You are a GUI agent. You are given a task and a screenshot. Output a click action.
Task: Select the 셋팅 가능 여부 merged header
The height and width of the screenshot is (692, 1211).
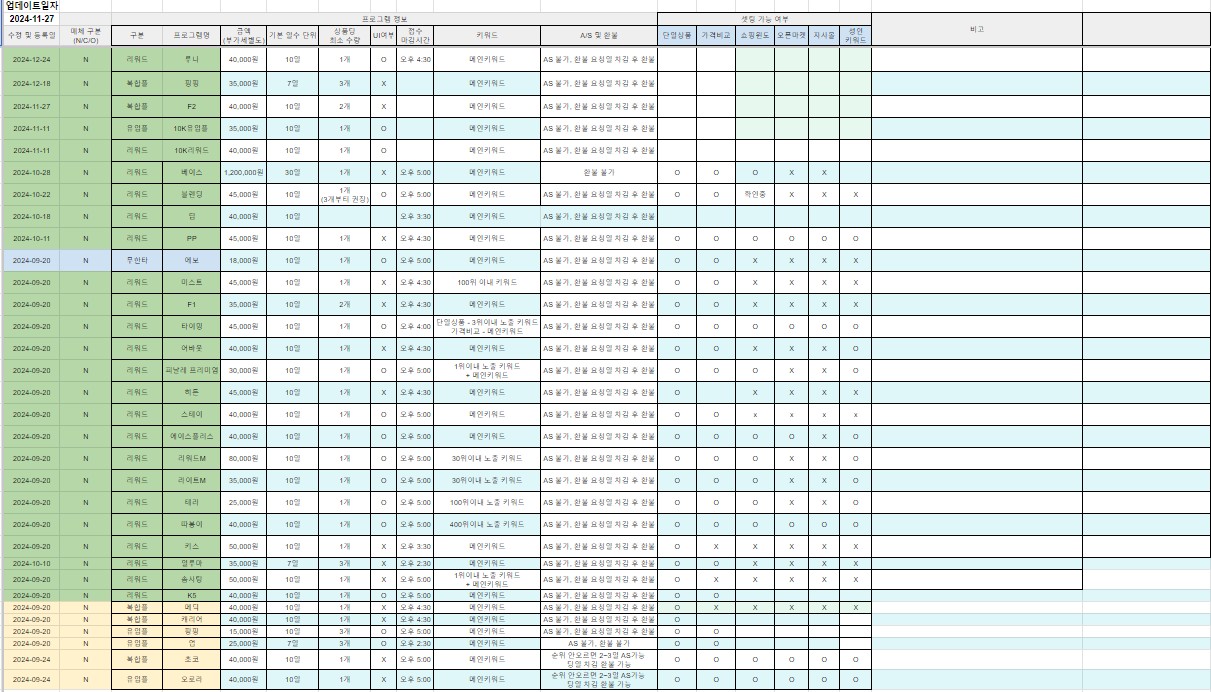click(764, 18)
